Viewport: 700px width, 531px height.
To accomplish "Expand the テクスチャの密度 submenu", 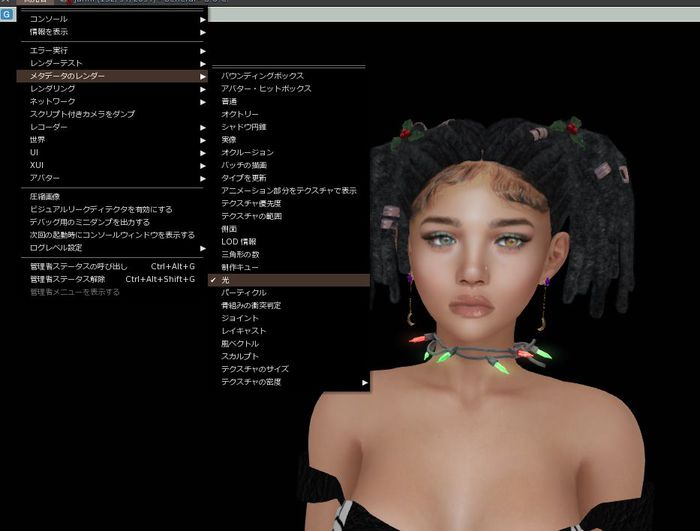I will point(289,382).
